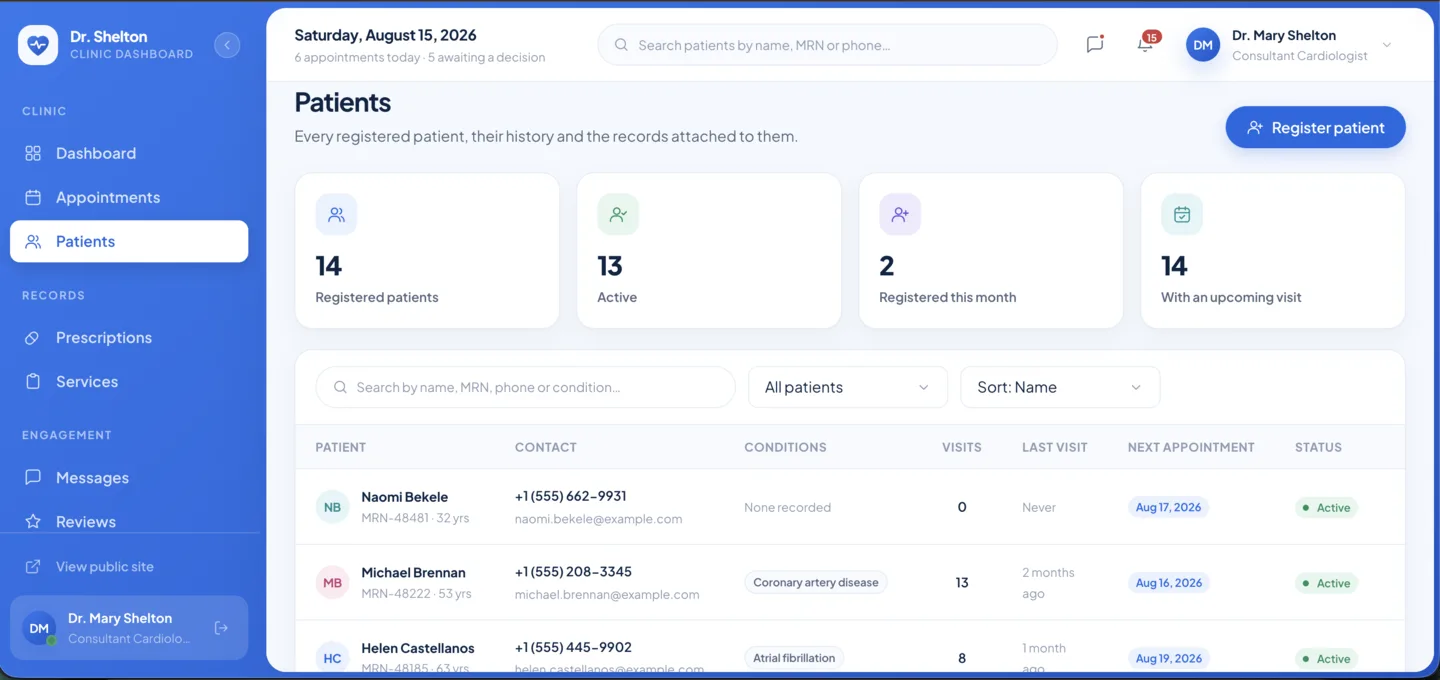Screen dimensions: 1440x680
Task: Open the Dashboard page from sidebar
Action: tap(129, 153)
